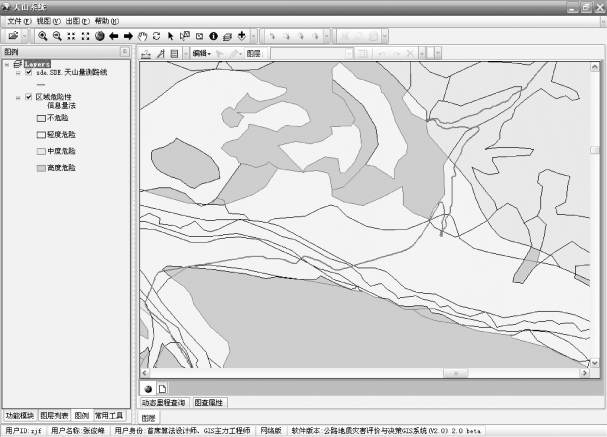The width and height of the screenshot is (607, 437).
Task: Select the Zoom In magnifier tool
Action: (x=43, y=36)
